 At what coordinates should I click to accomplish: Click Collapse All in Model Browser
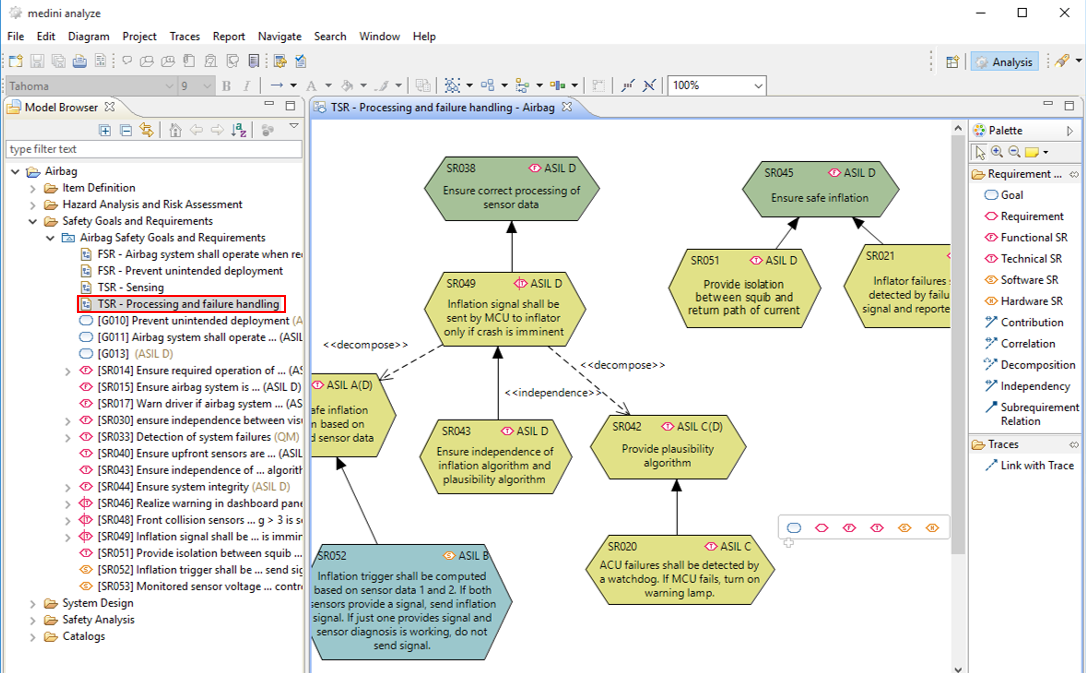point(126,130)
